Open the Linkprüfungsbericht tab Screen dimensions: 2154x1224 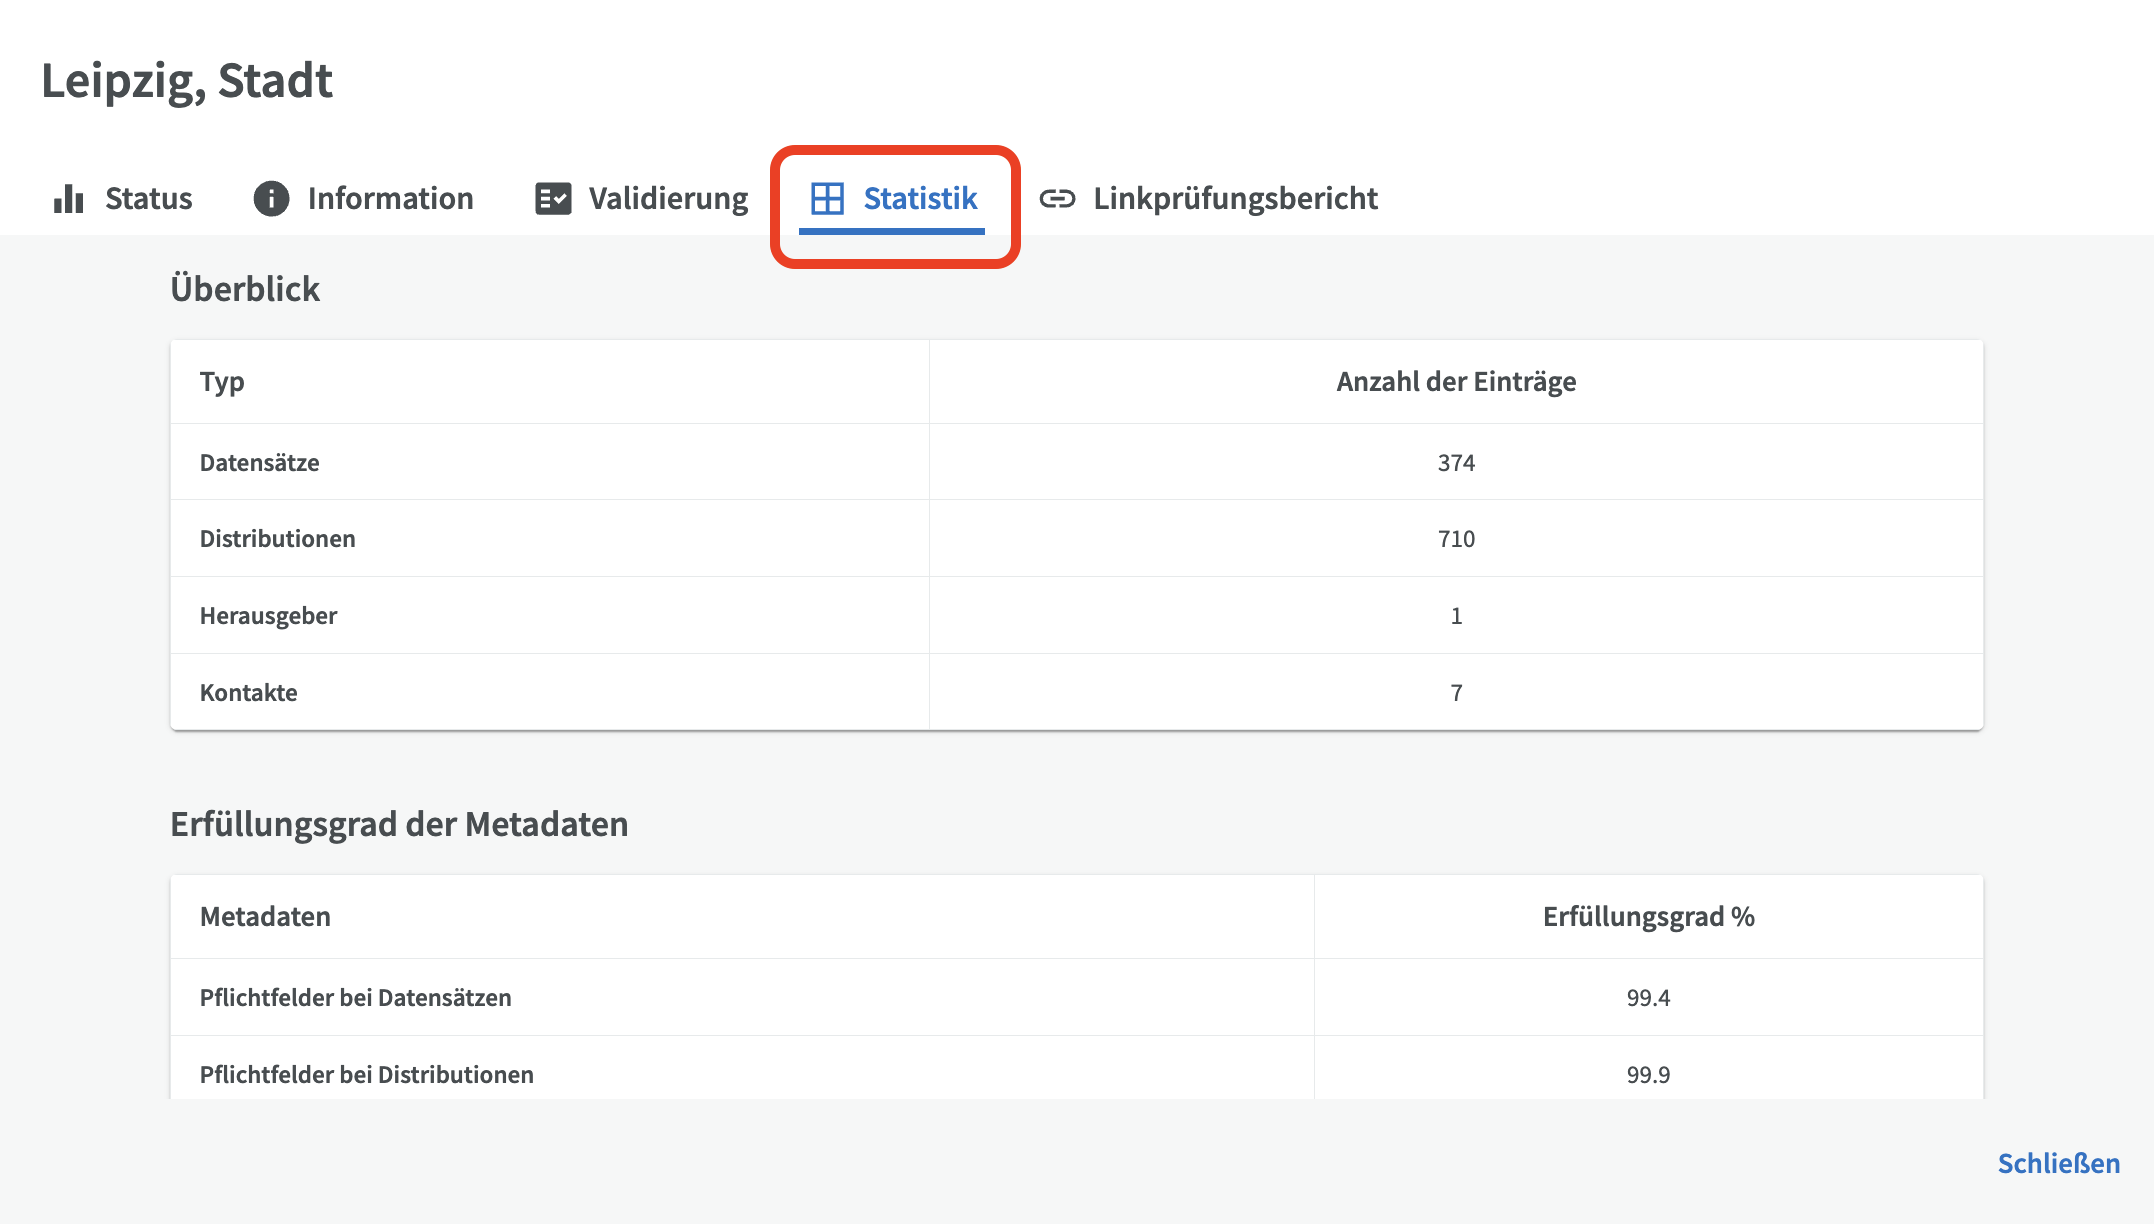pos(1235,199)
